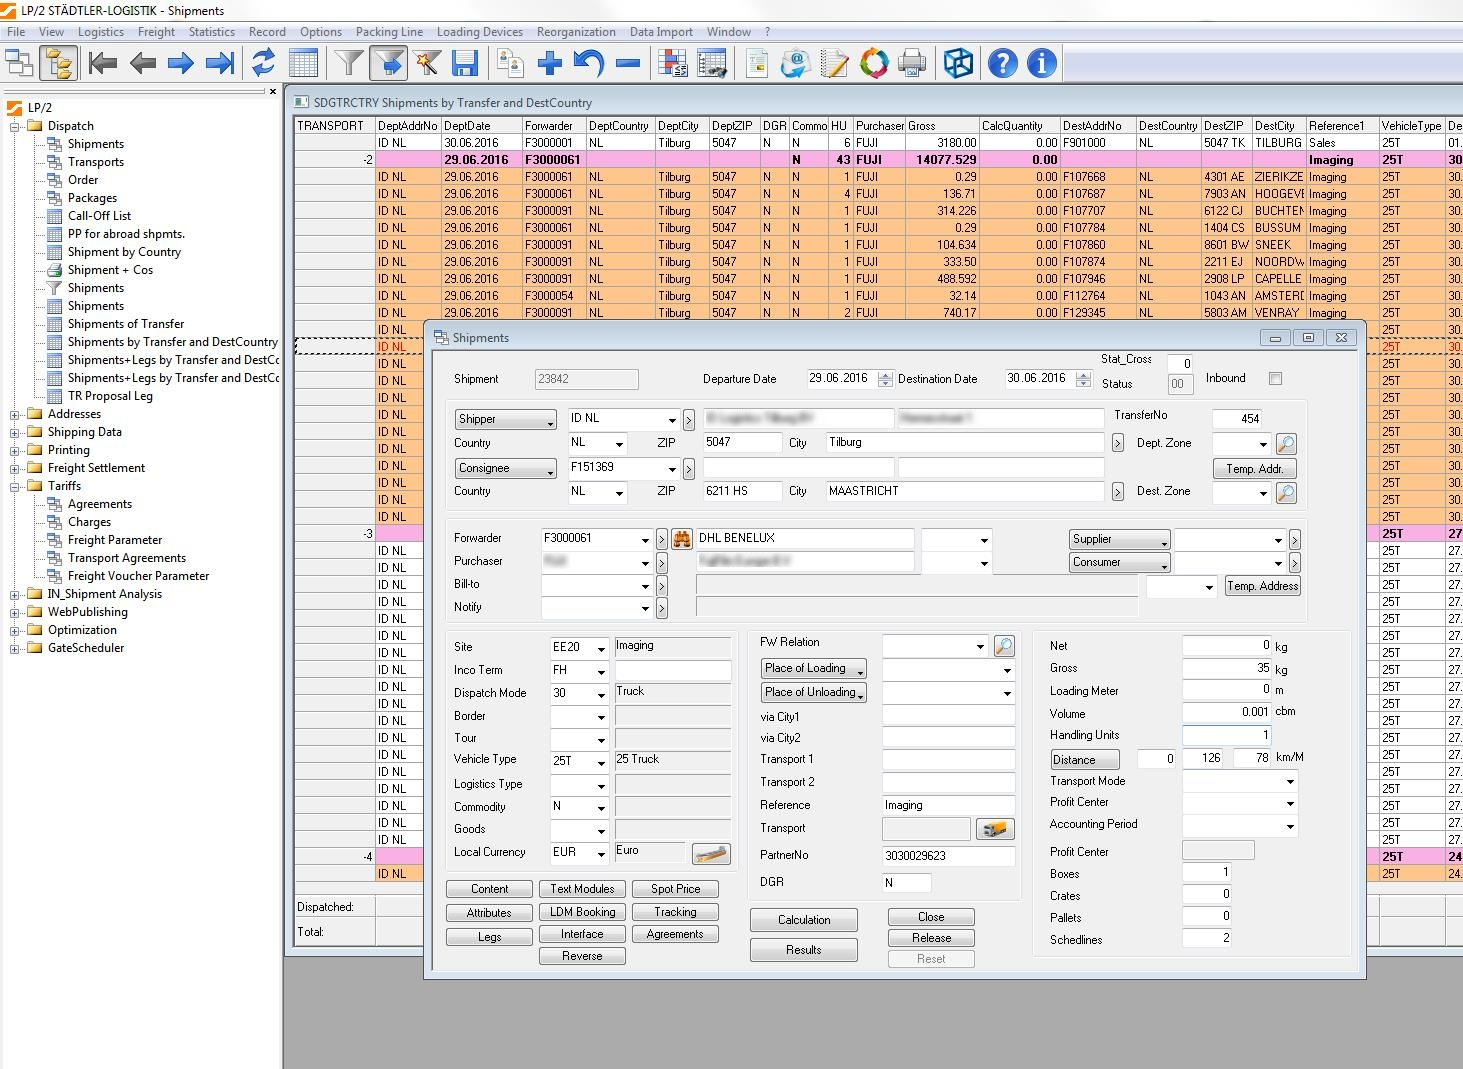
Task: Jump to first record arrow icon
Action: pyautogui.click(x=102, y=64)
